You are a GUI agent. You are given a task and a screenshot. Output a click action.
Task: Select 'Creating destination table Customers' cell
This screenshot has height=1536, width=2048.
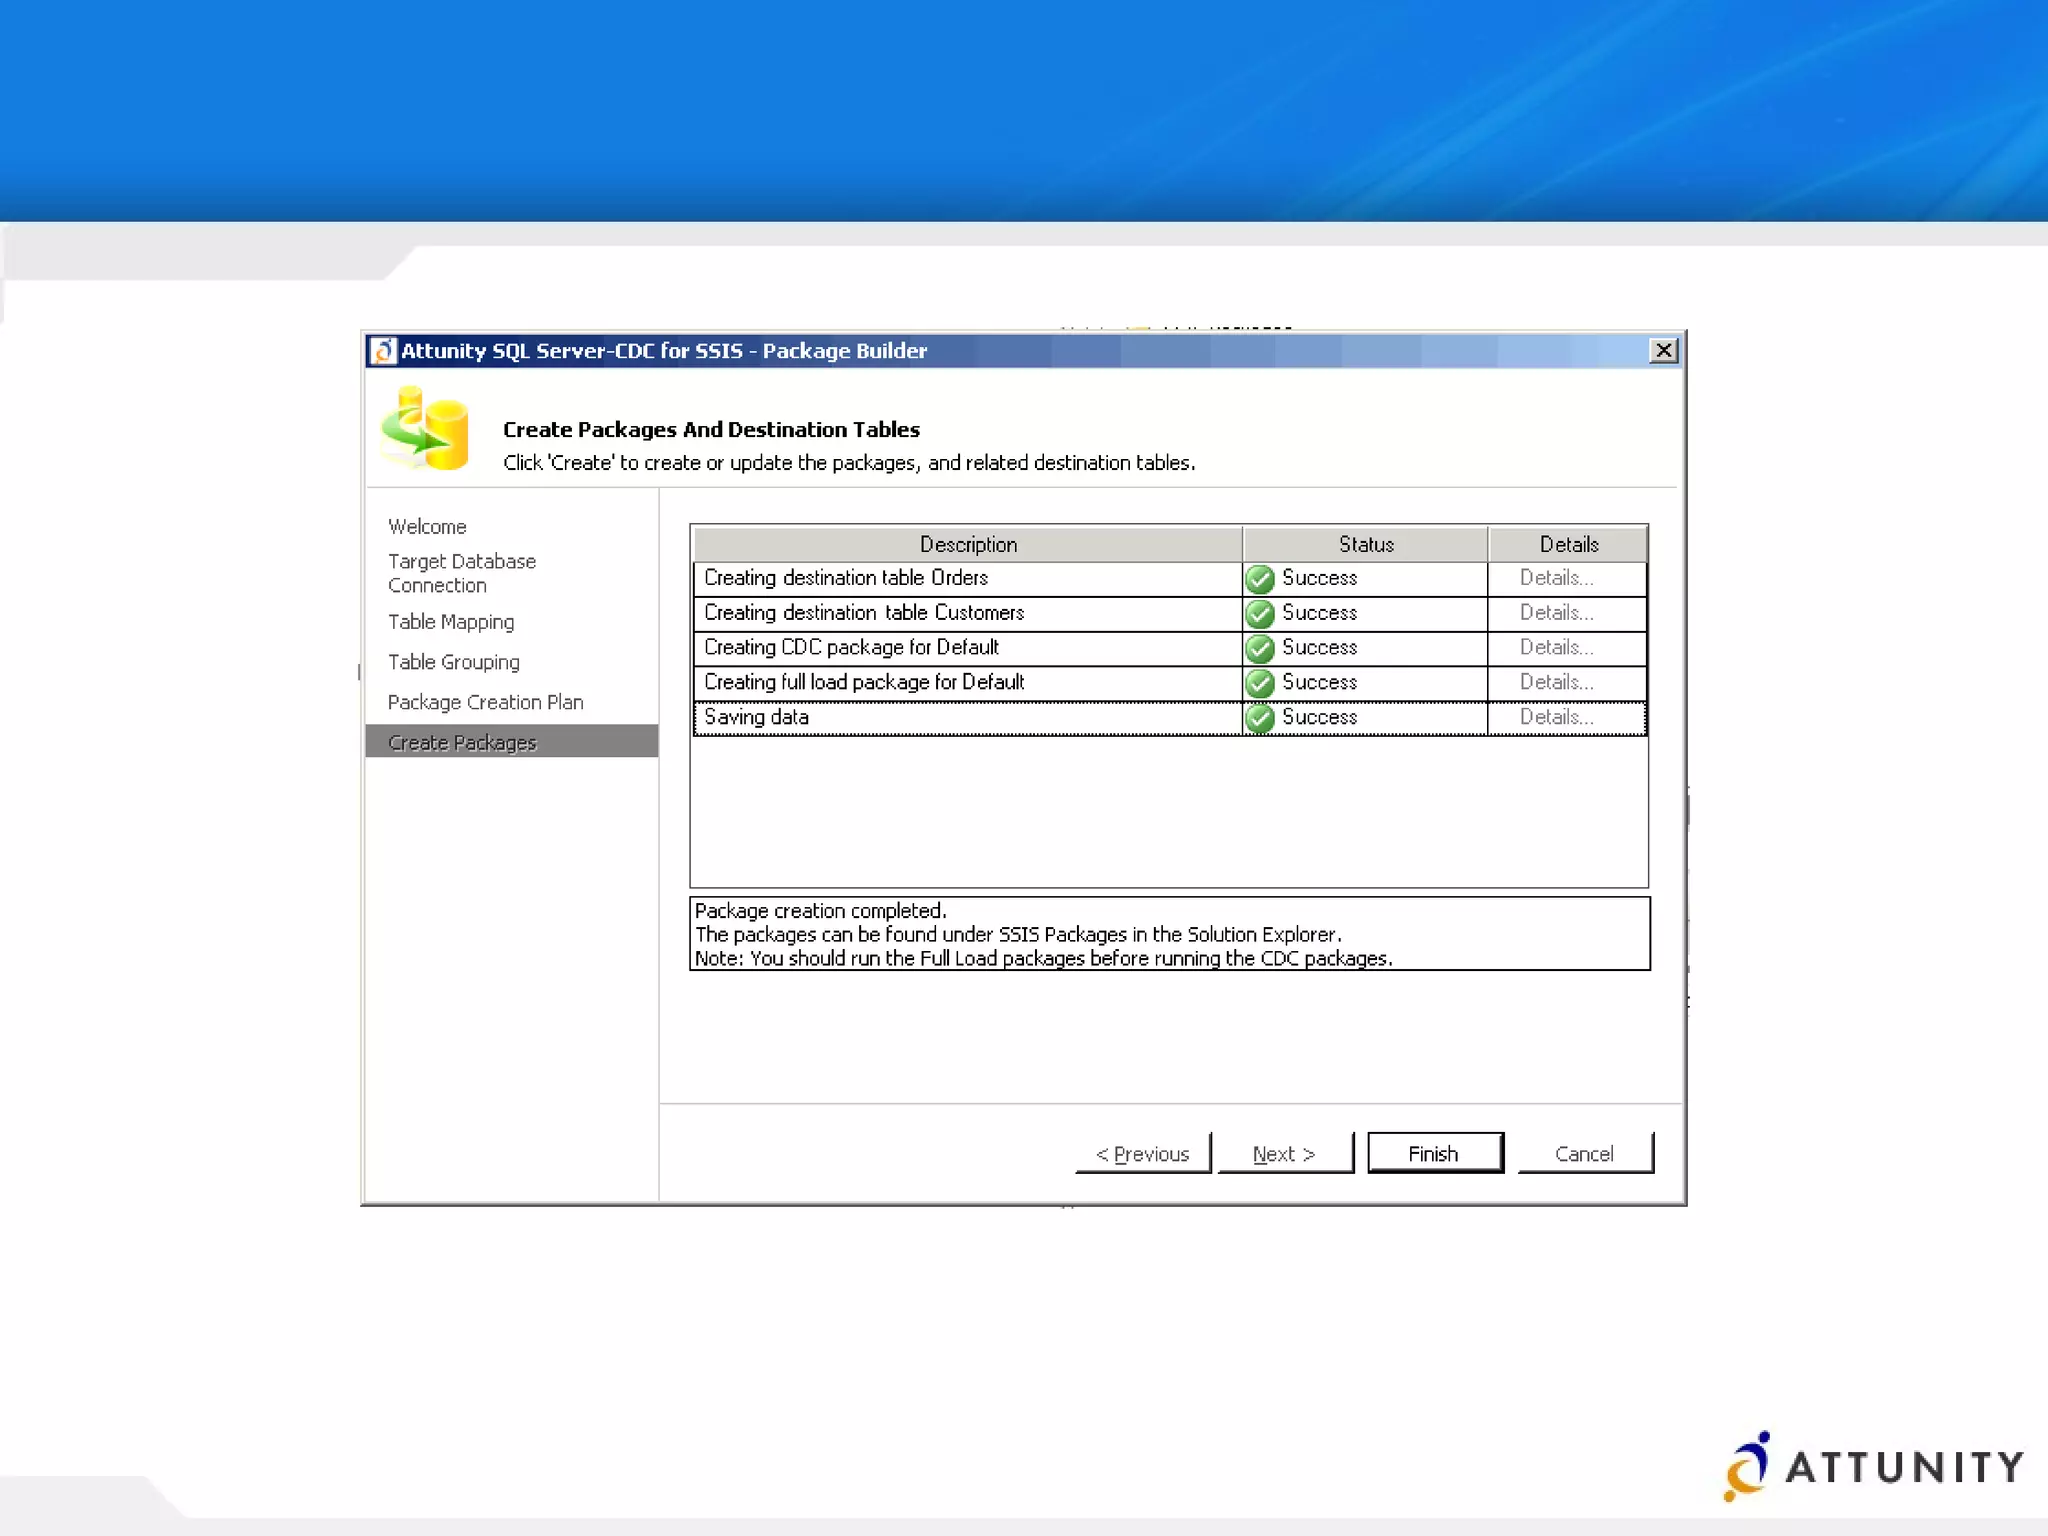click(x=967, y=614)
